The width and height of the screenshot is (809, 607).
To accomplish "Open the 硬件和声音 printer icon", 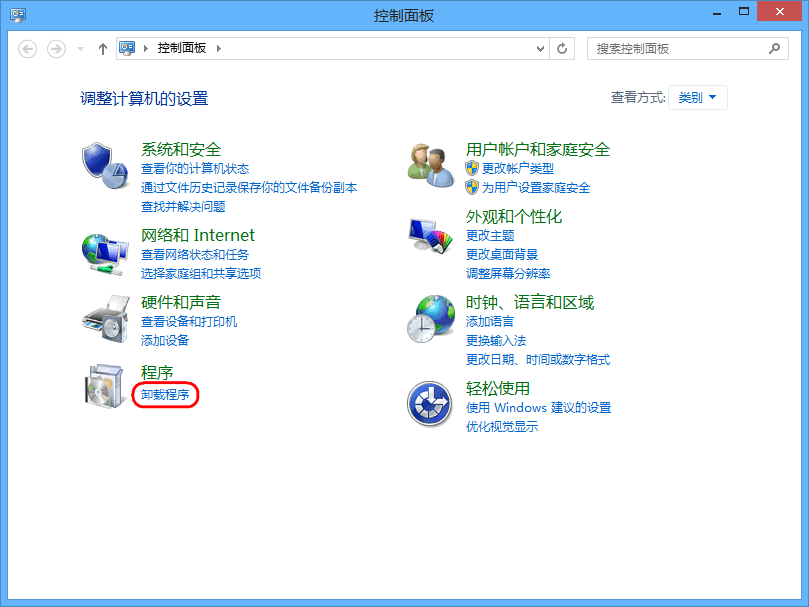I will [105, 319].
